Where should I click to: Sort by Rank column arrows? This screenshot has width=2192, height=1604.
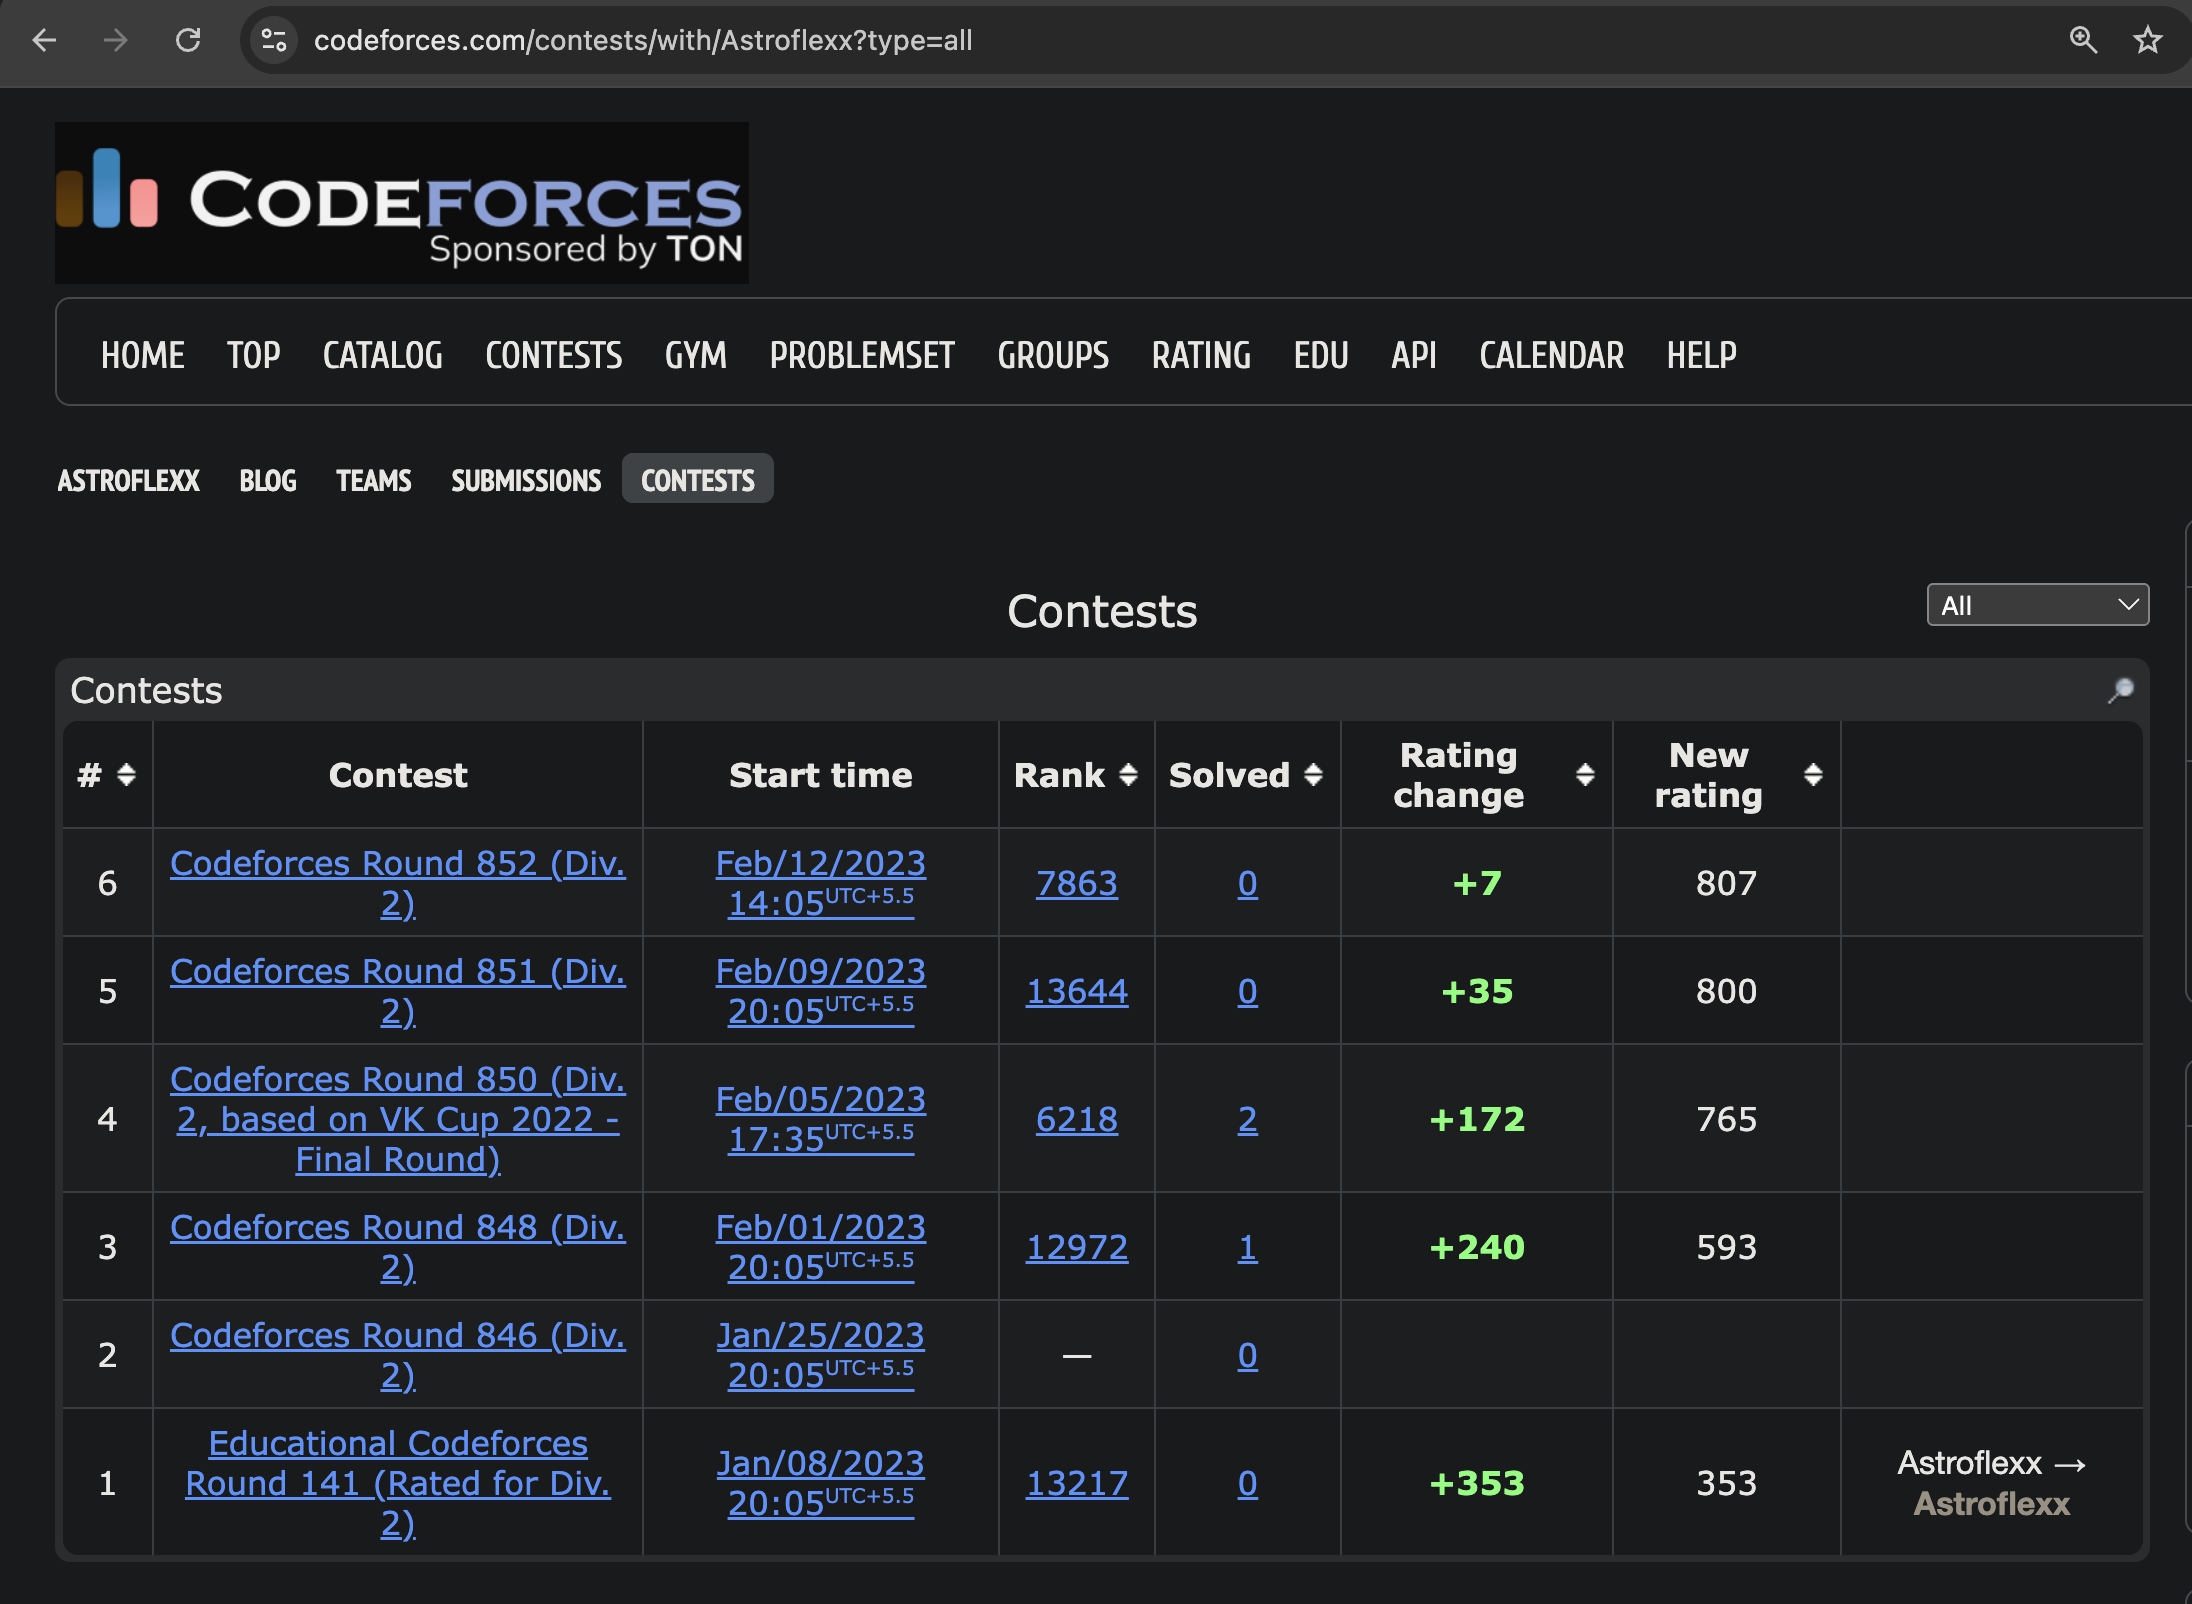click(x=1128, y=775)
